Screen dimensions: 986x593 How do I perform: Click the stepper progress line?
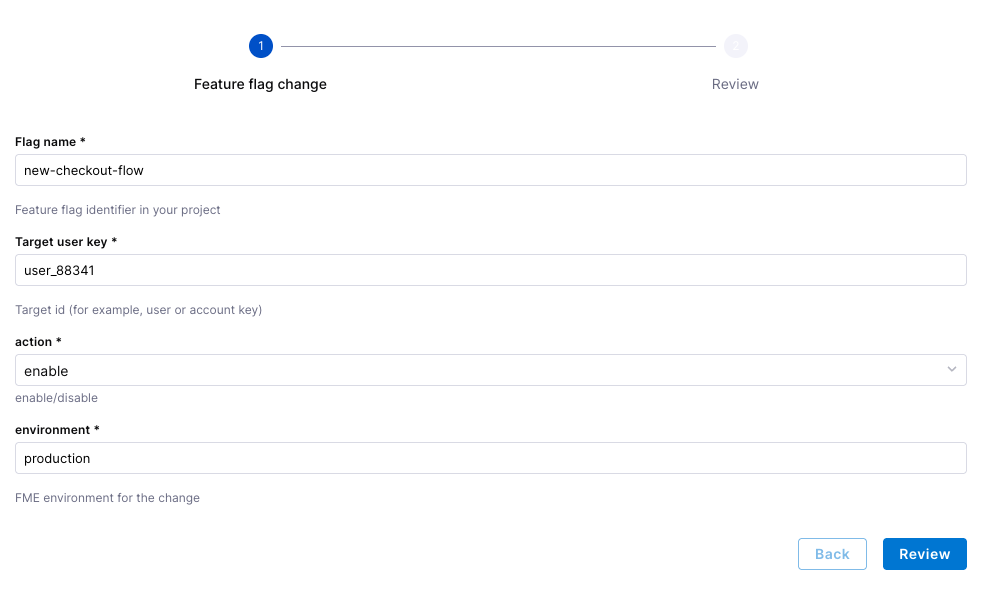pos(498,45)
